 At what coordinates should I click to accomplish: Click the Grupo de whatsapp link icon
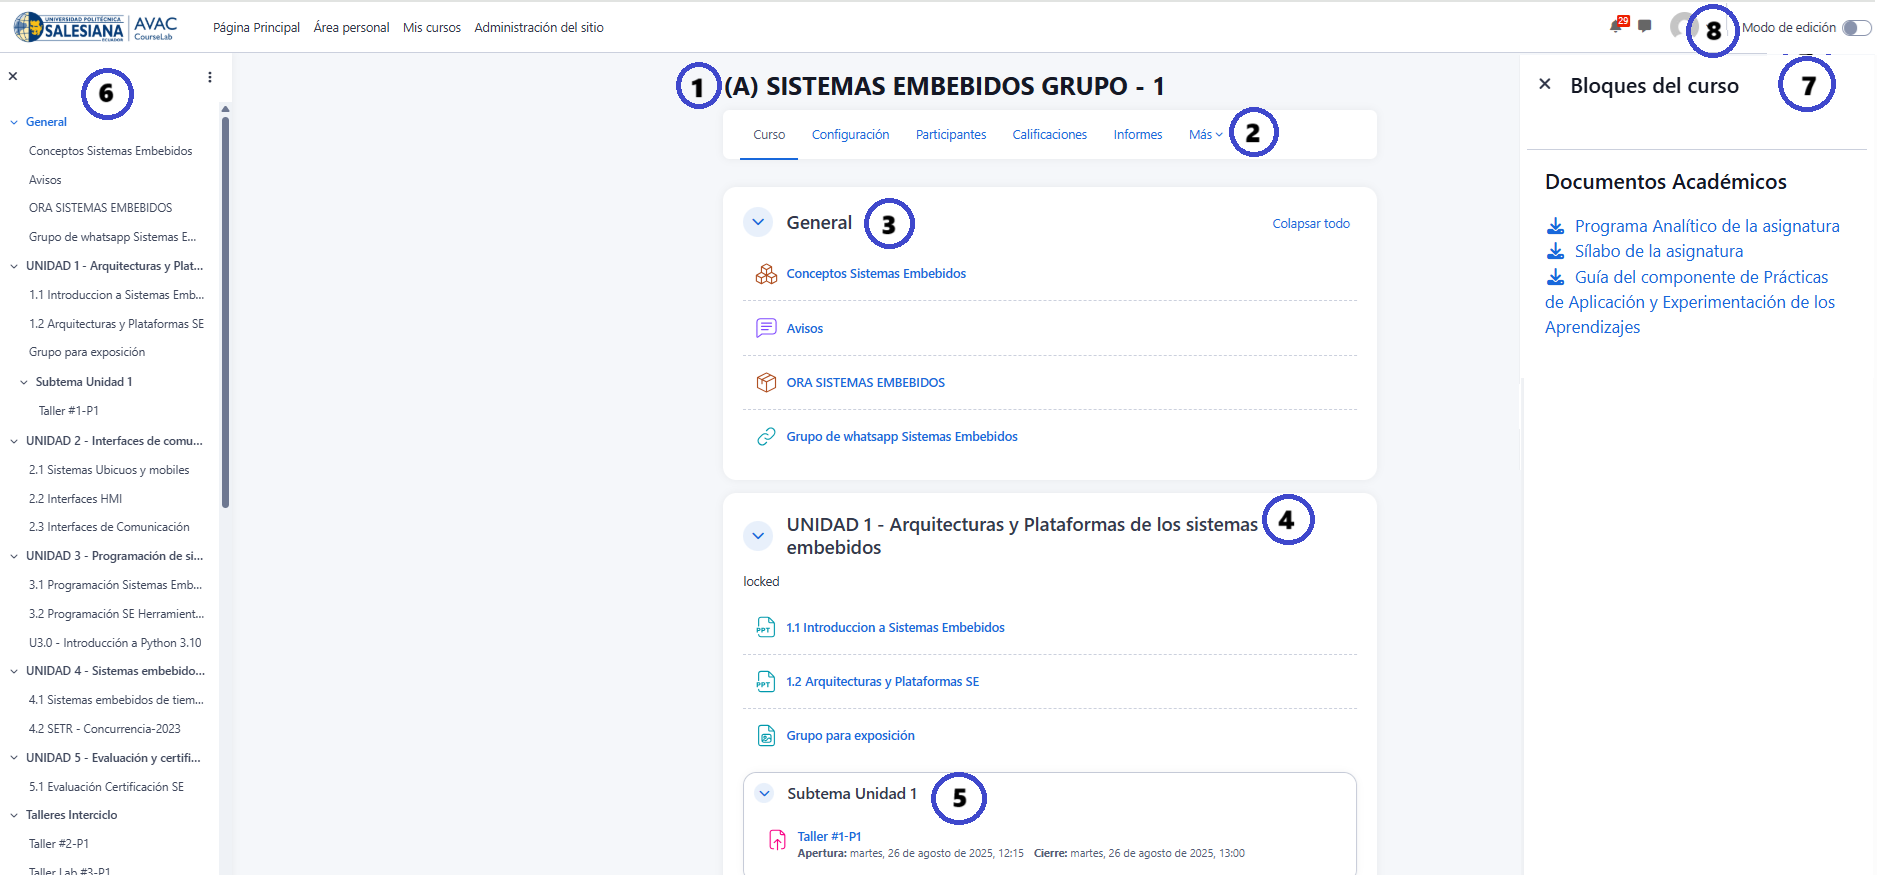pyautogui.click(x=766, y=436)
